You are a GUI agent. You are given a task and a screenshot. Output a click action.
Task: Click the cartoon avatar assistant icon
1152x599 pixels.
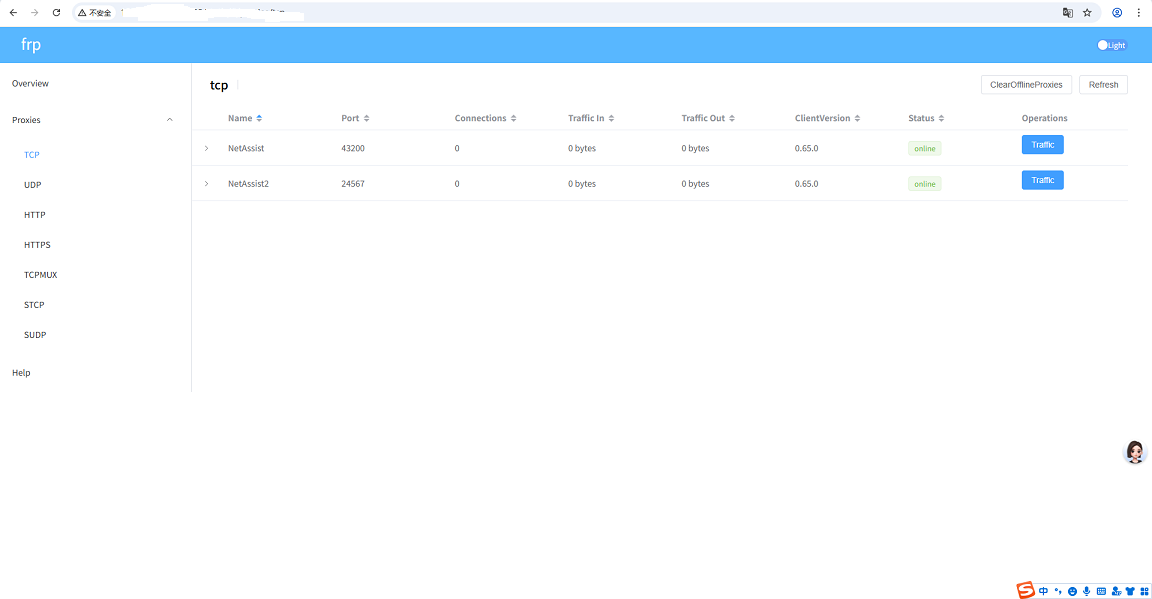coord(1135,452)
